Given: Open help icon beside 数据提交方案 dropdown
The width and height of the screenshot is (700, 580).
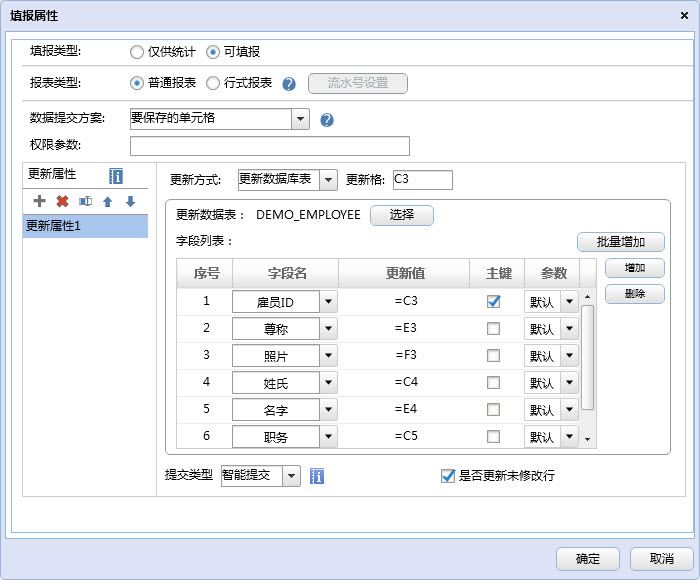Looking at the screenshot, I should pyautogui.click(x=327, y=120).
